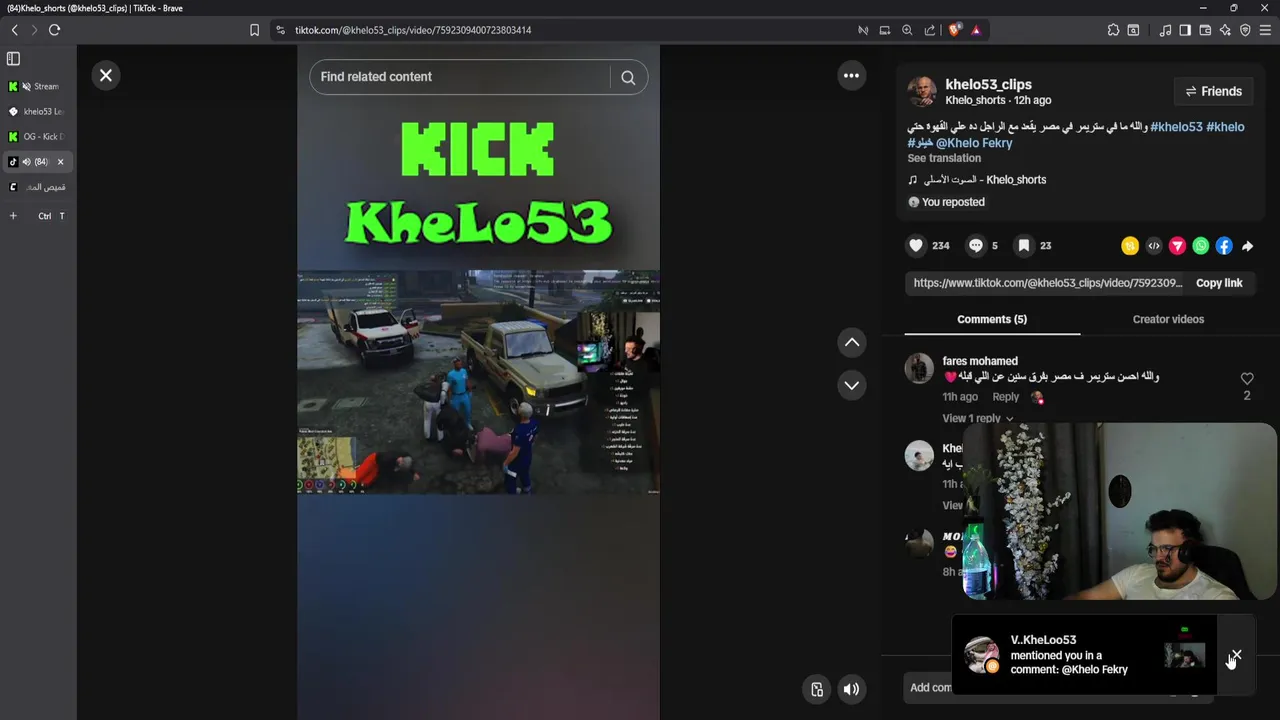Screen dimensions: 1280x720
Task: Close the (84) TikTok tab
Action: pyautogui.click(x=60, y=162)
